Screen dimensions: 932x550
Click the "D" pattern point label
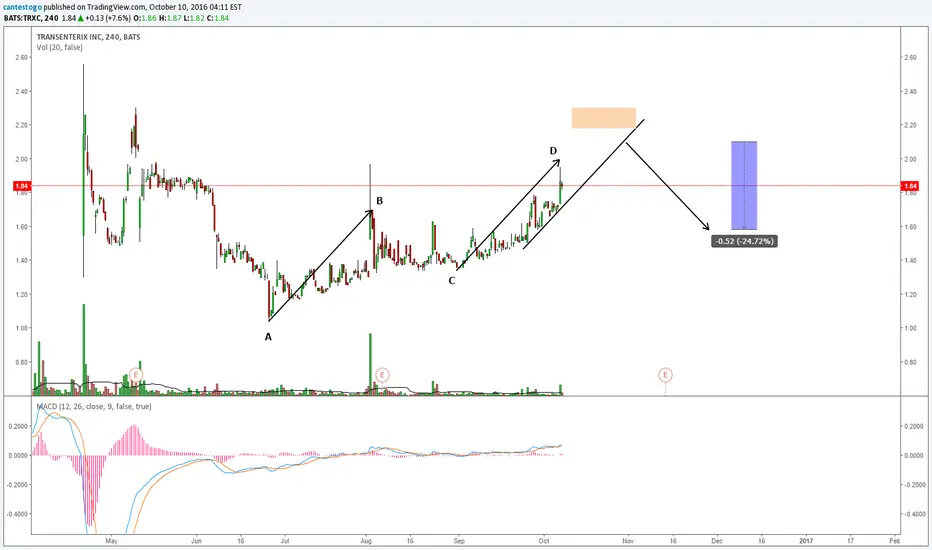(553, 151)
